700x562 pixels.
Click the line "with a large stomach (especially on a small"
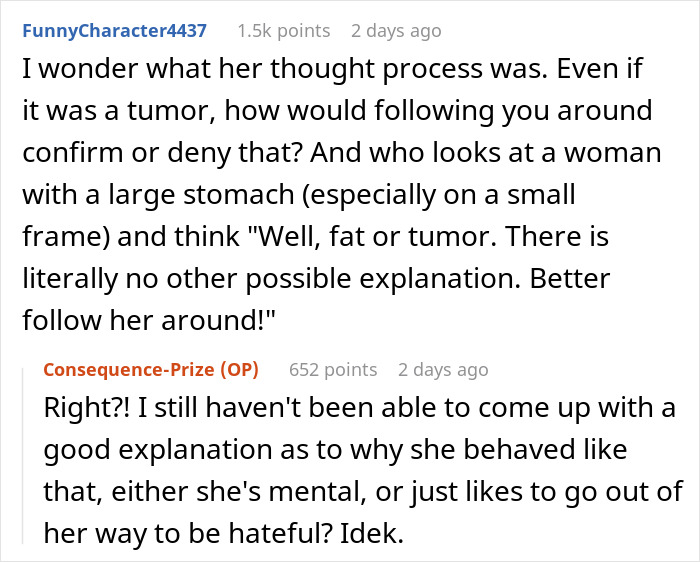299,195
